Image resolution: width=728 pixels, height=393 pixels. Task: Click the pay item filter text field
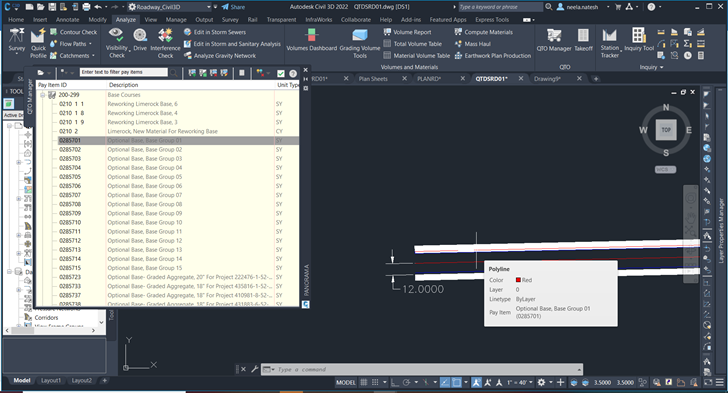124,72
